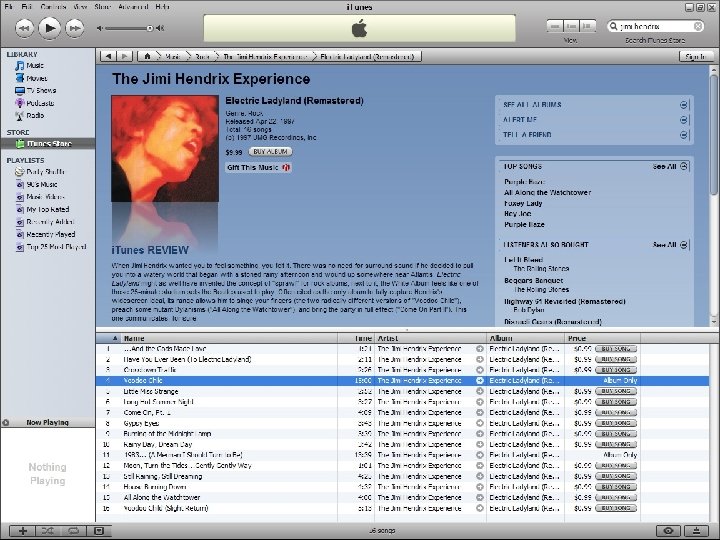Sort the song list by Price column
This screenshot has height=540, width=720.
pos(602,338)
